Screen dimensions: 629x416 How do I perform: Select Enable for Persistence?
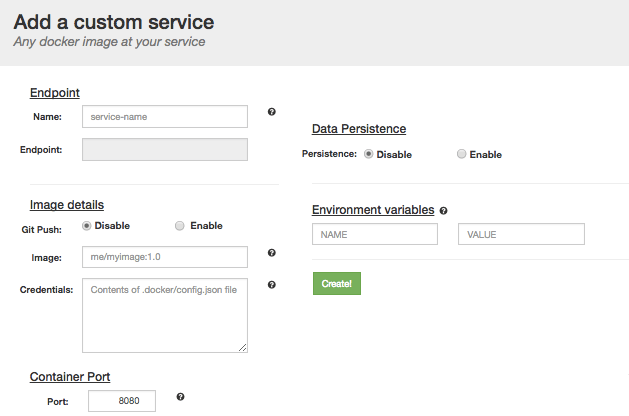click(x=461, y=154)
